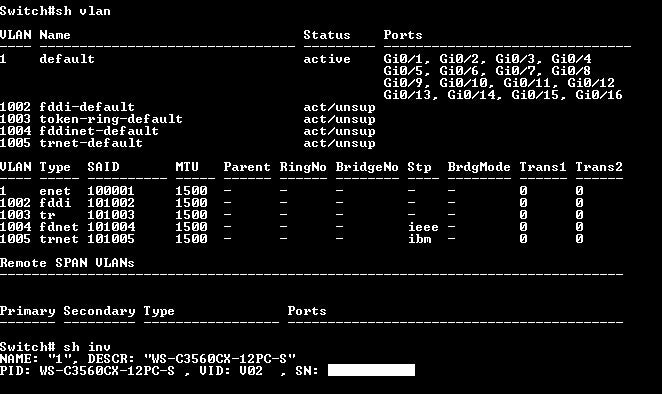Select the 'ieee' Stp value
662x394 pixels.
coord(423,227)
